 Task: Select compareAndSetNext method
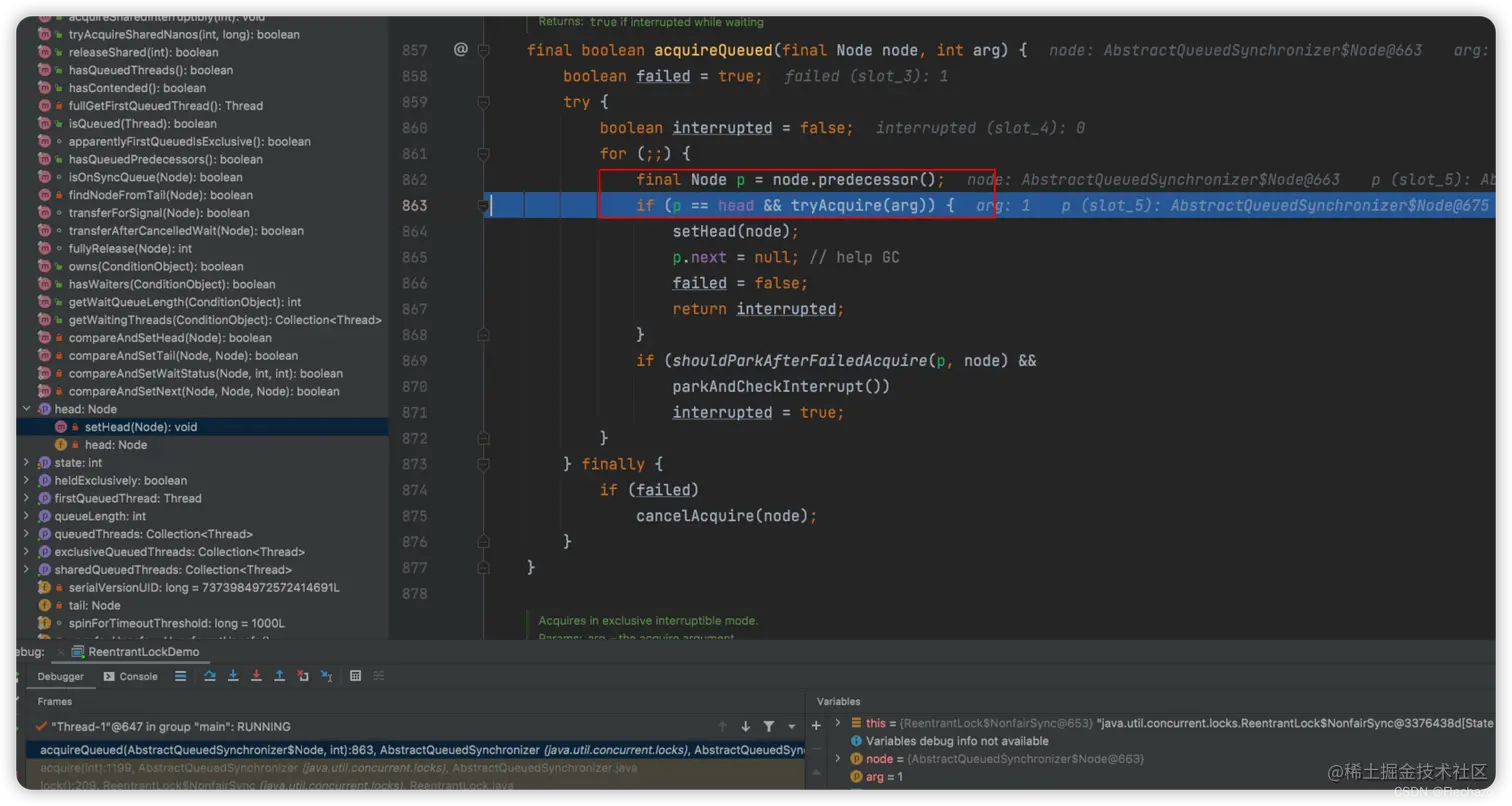(x=204, y=392)
